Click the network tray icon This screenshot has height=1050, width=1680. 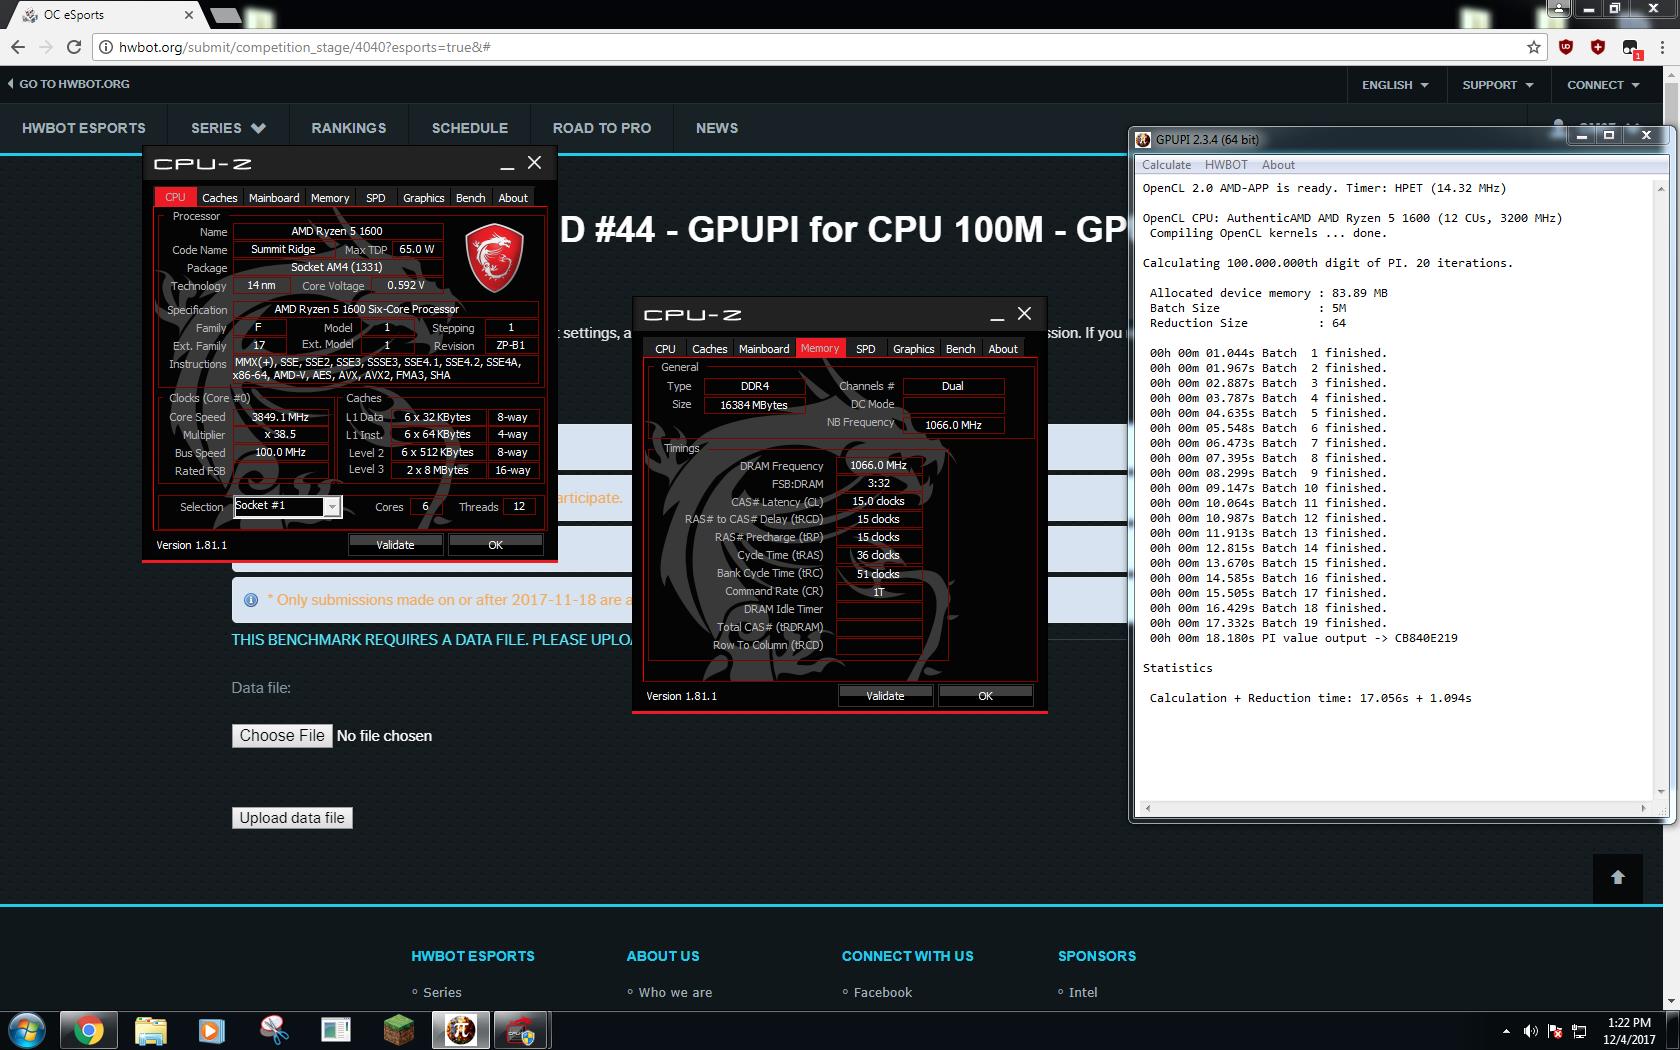(x=1580, y=1031)
